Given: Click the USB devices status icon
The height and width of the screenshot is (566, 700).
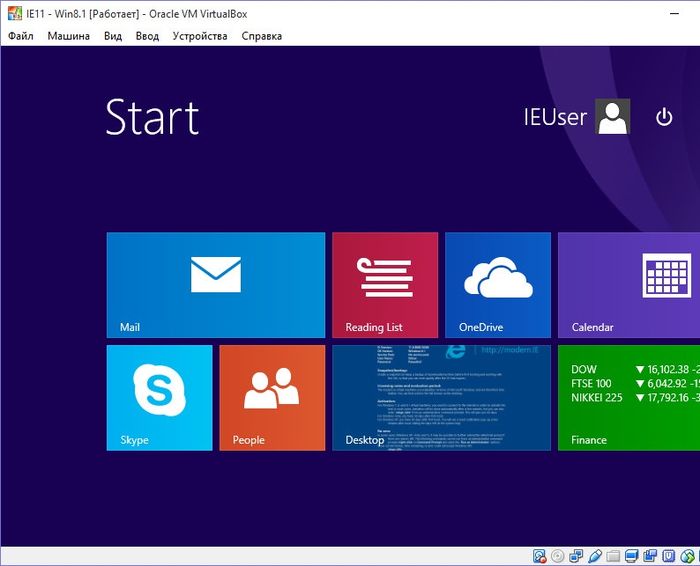Looking at the screenshot, I should (595, 556).
